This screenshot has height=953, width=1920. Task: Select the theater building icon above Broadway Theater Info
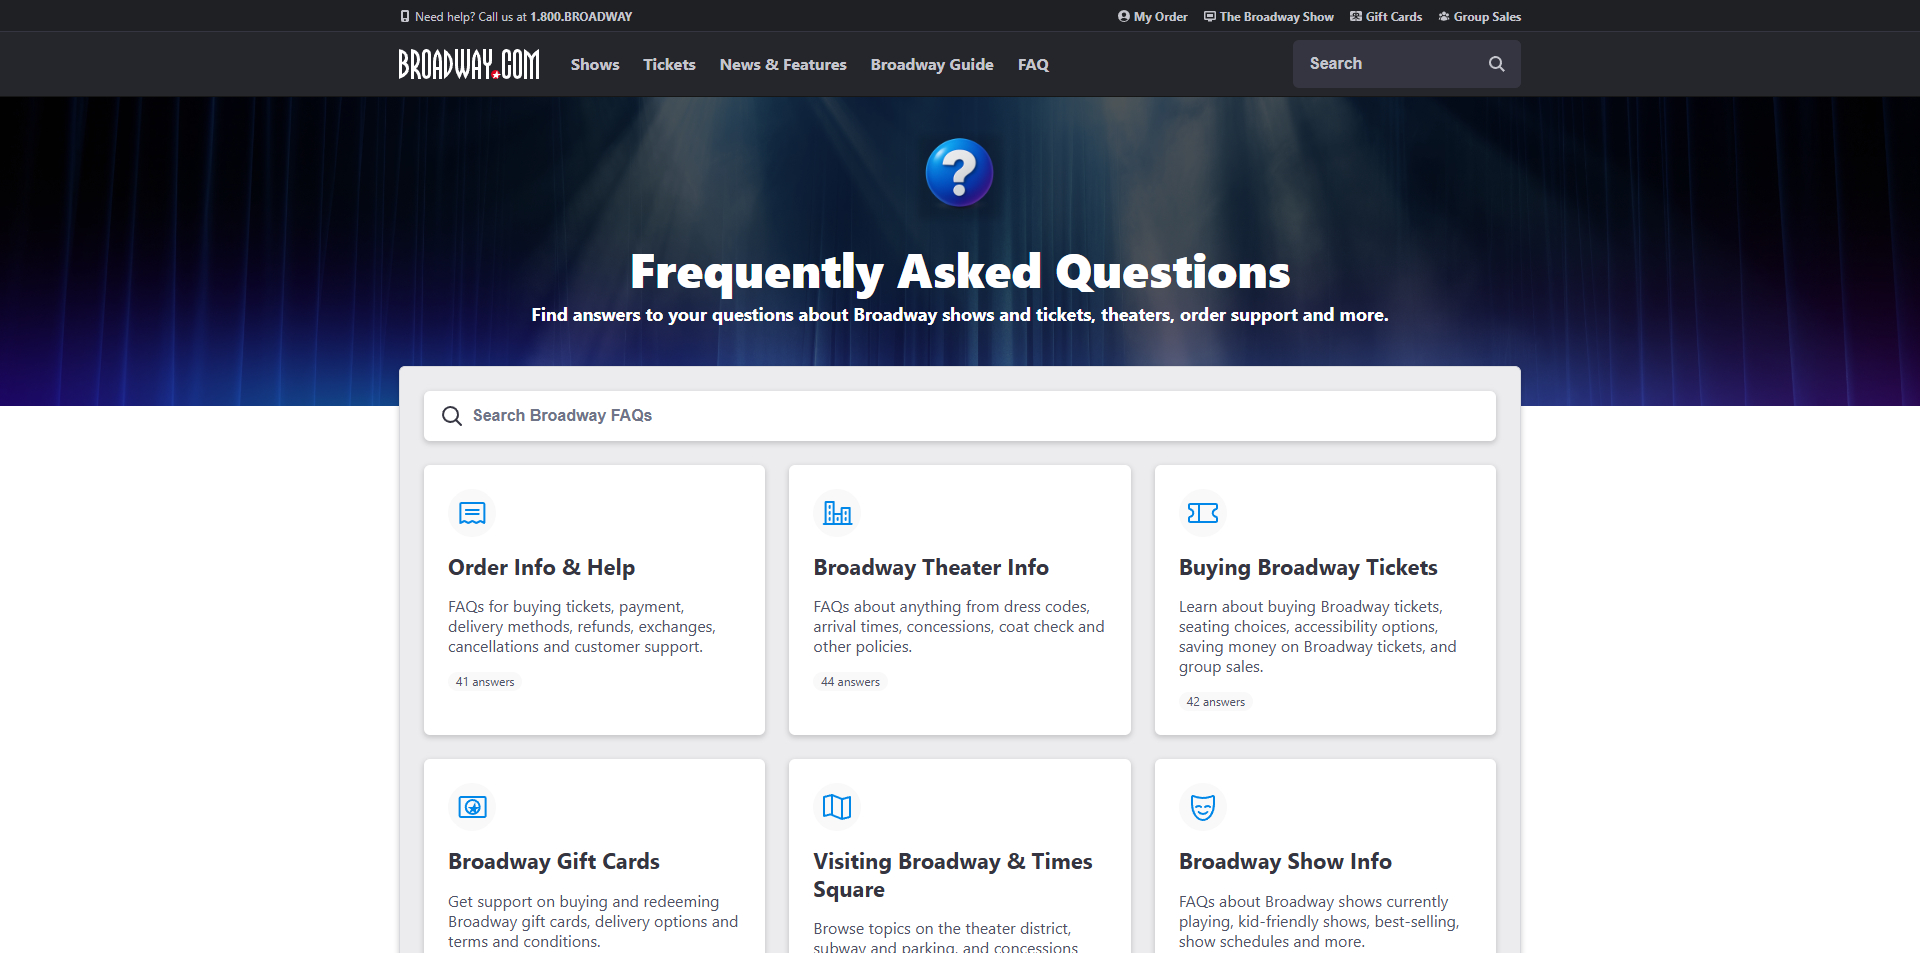837,513
